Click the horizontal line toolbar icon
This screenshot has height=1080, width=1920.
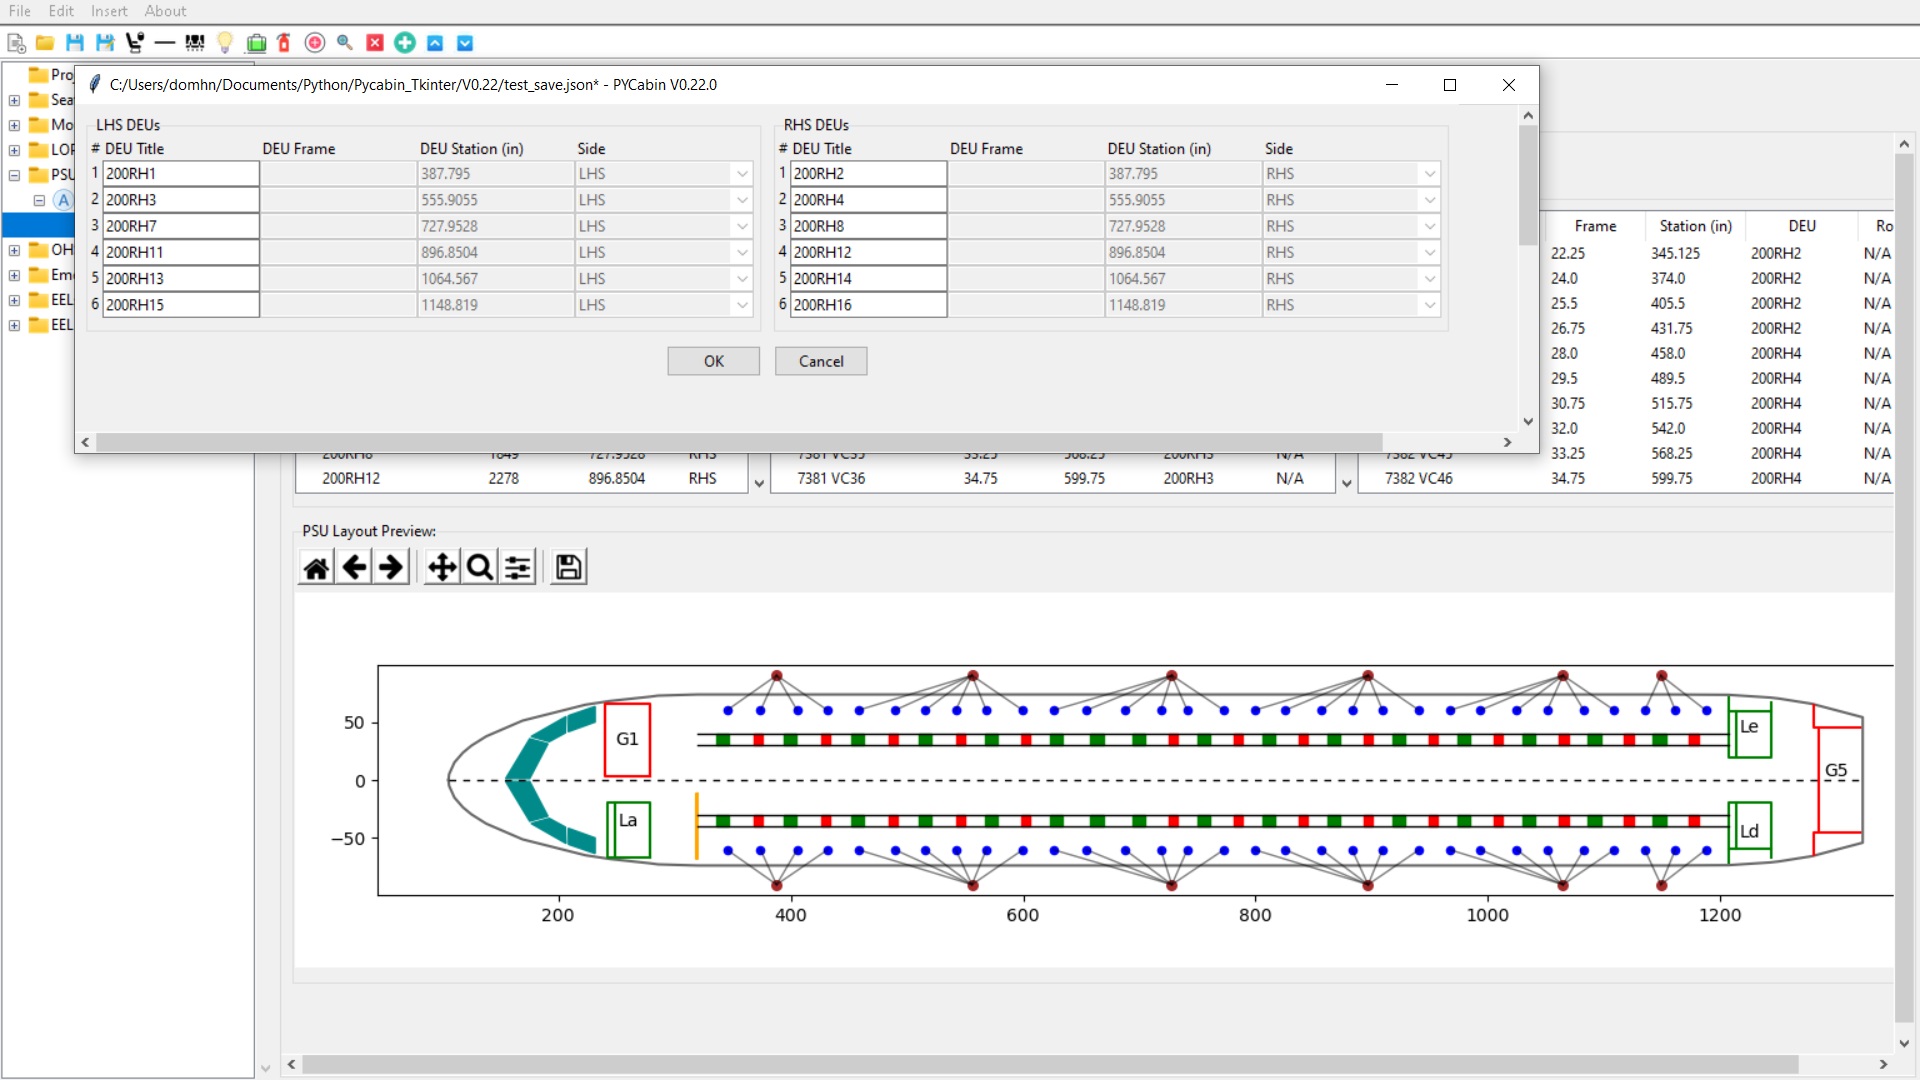click(x=165, y=43)
